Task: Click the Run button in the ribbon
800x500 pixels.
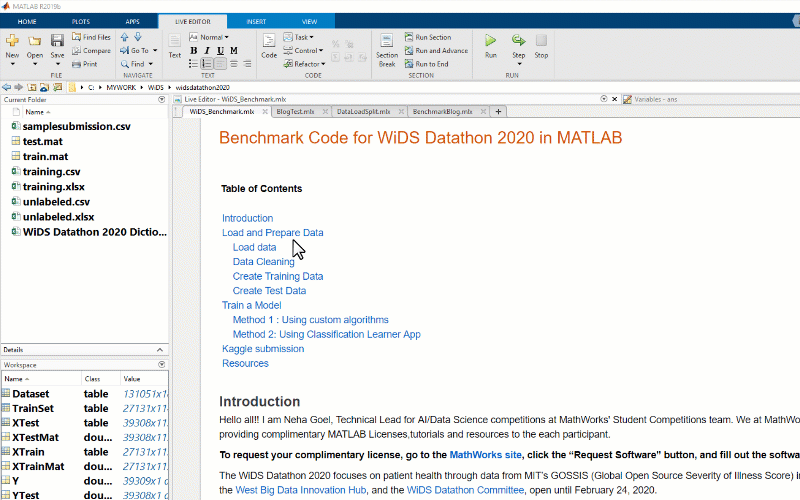Action: 490,45
